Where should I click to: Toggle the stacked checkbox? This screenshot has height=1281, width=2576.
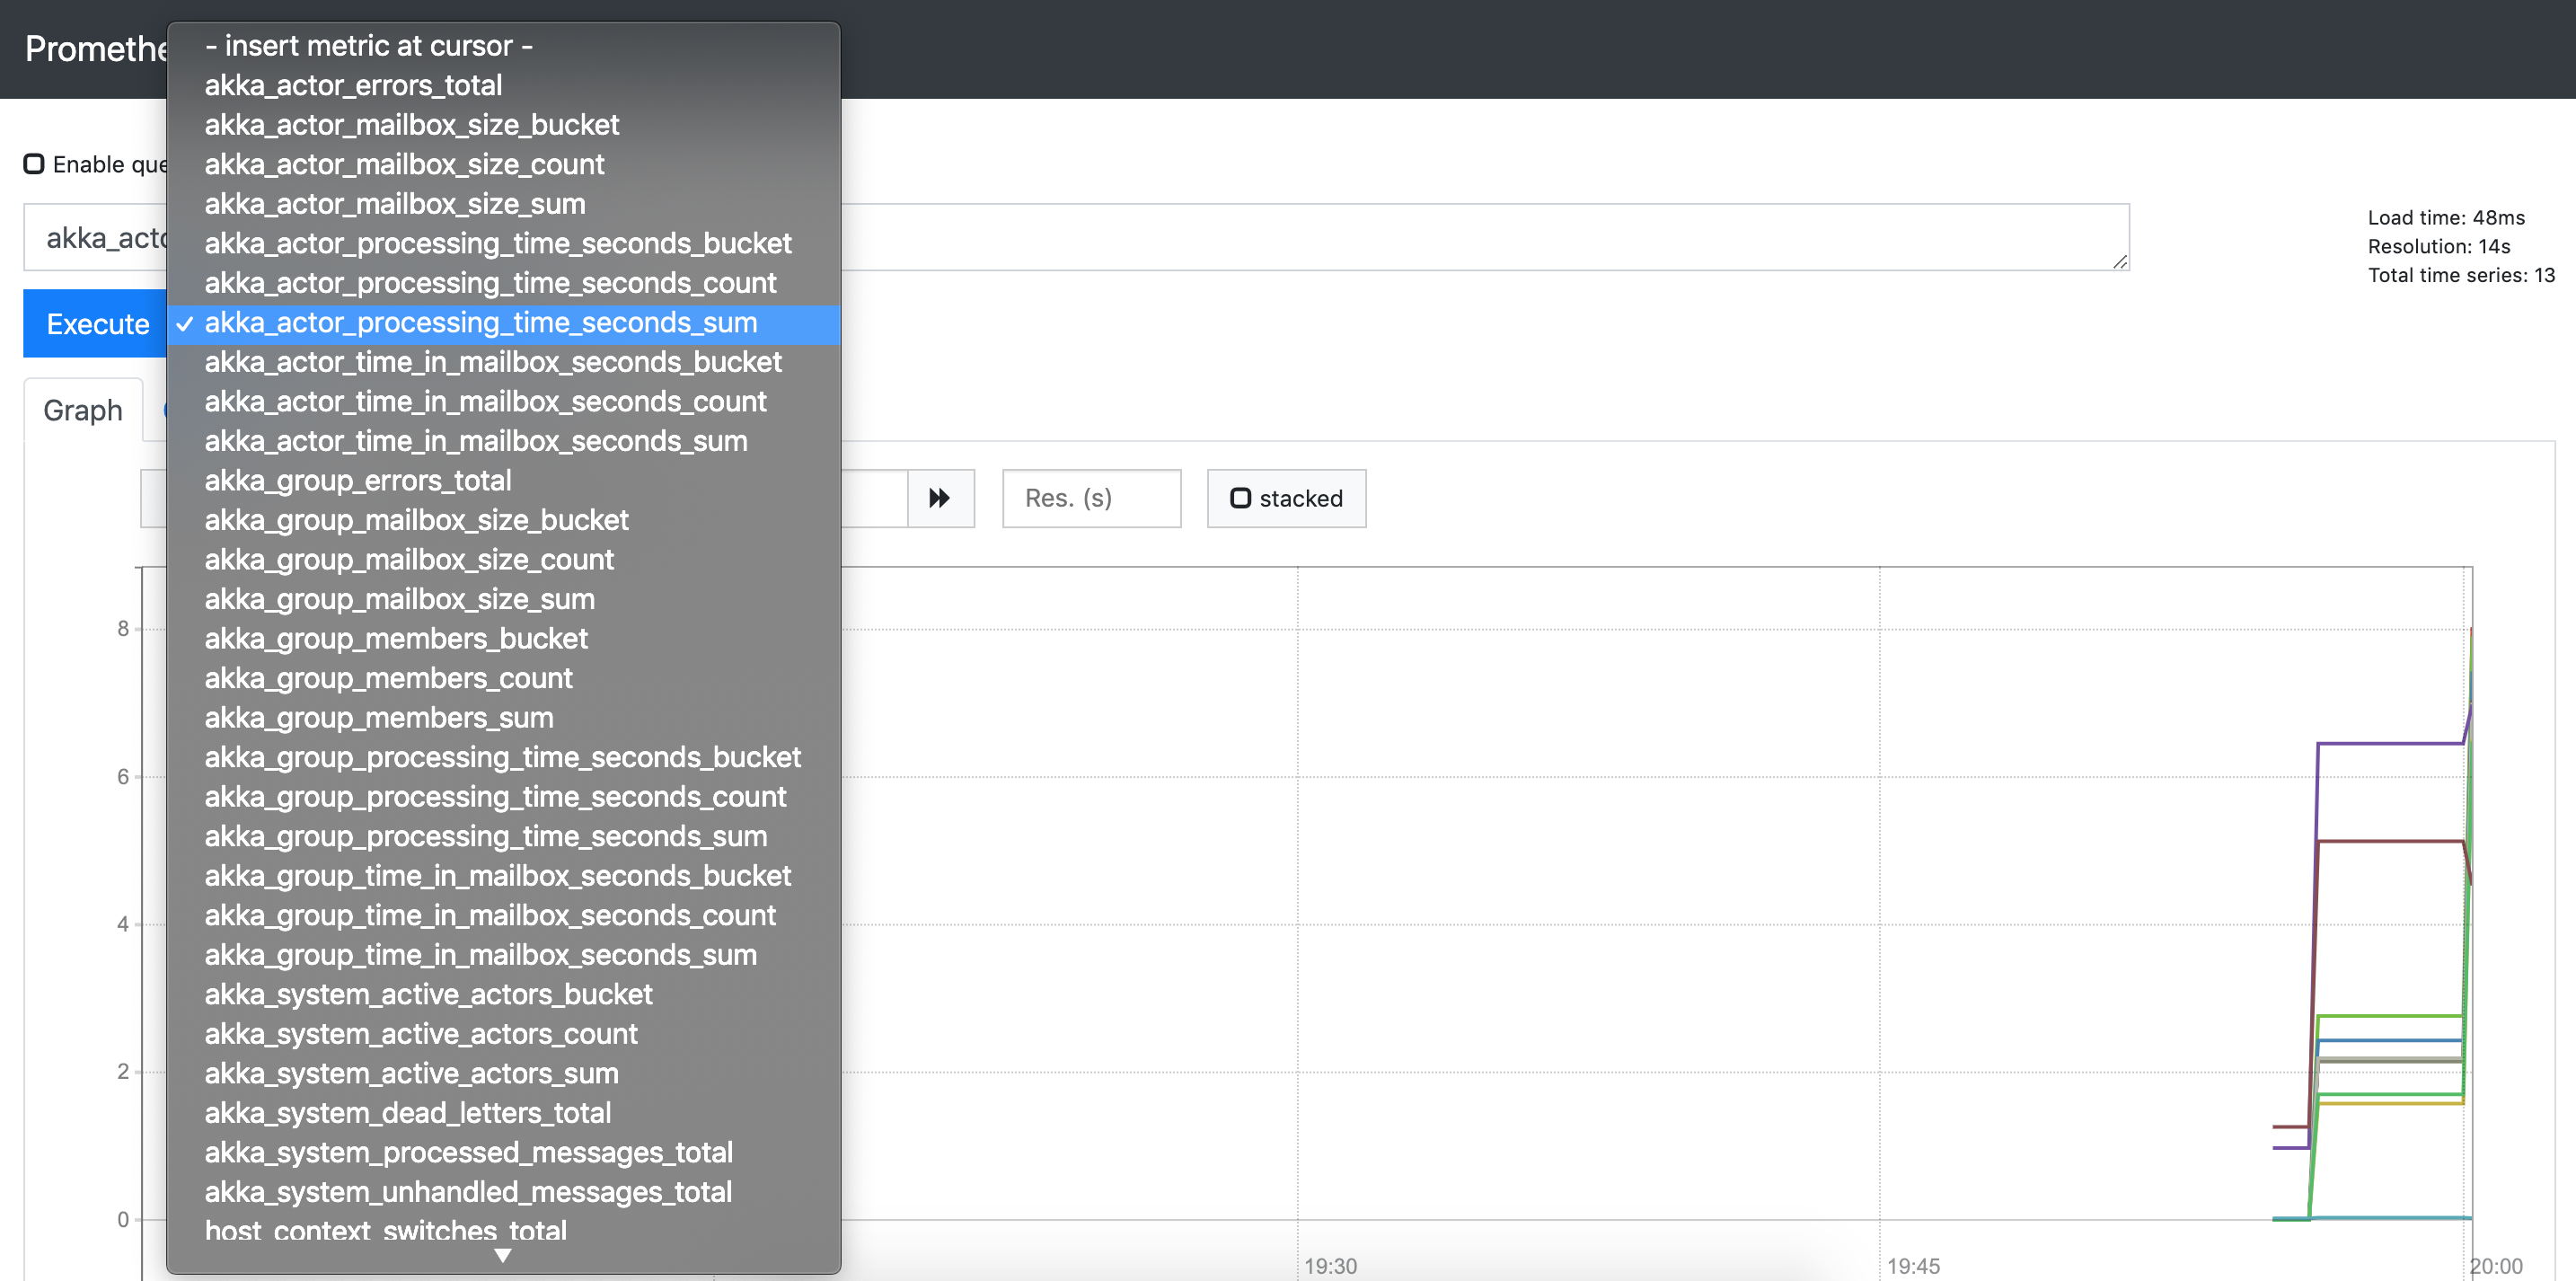point(1240,498)
